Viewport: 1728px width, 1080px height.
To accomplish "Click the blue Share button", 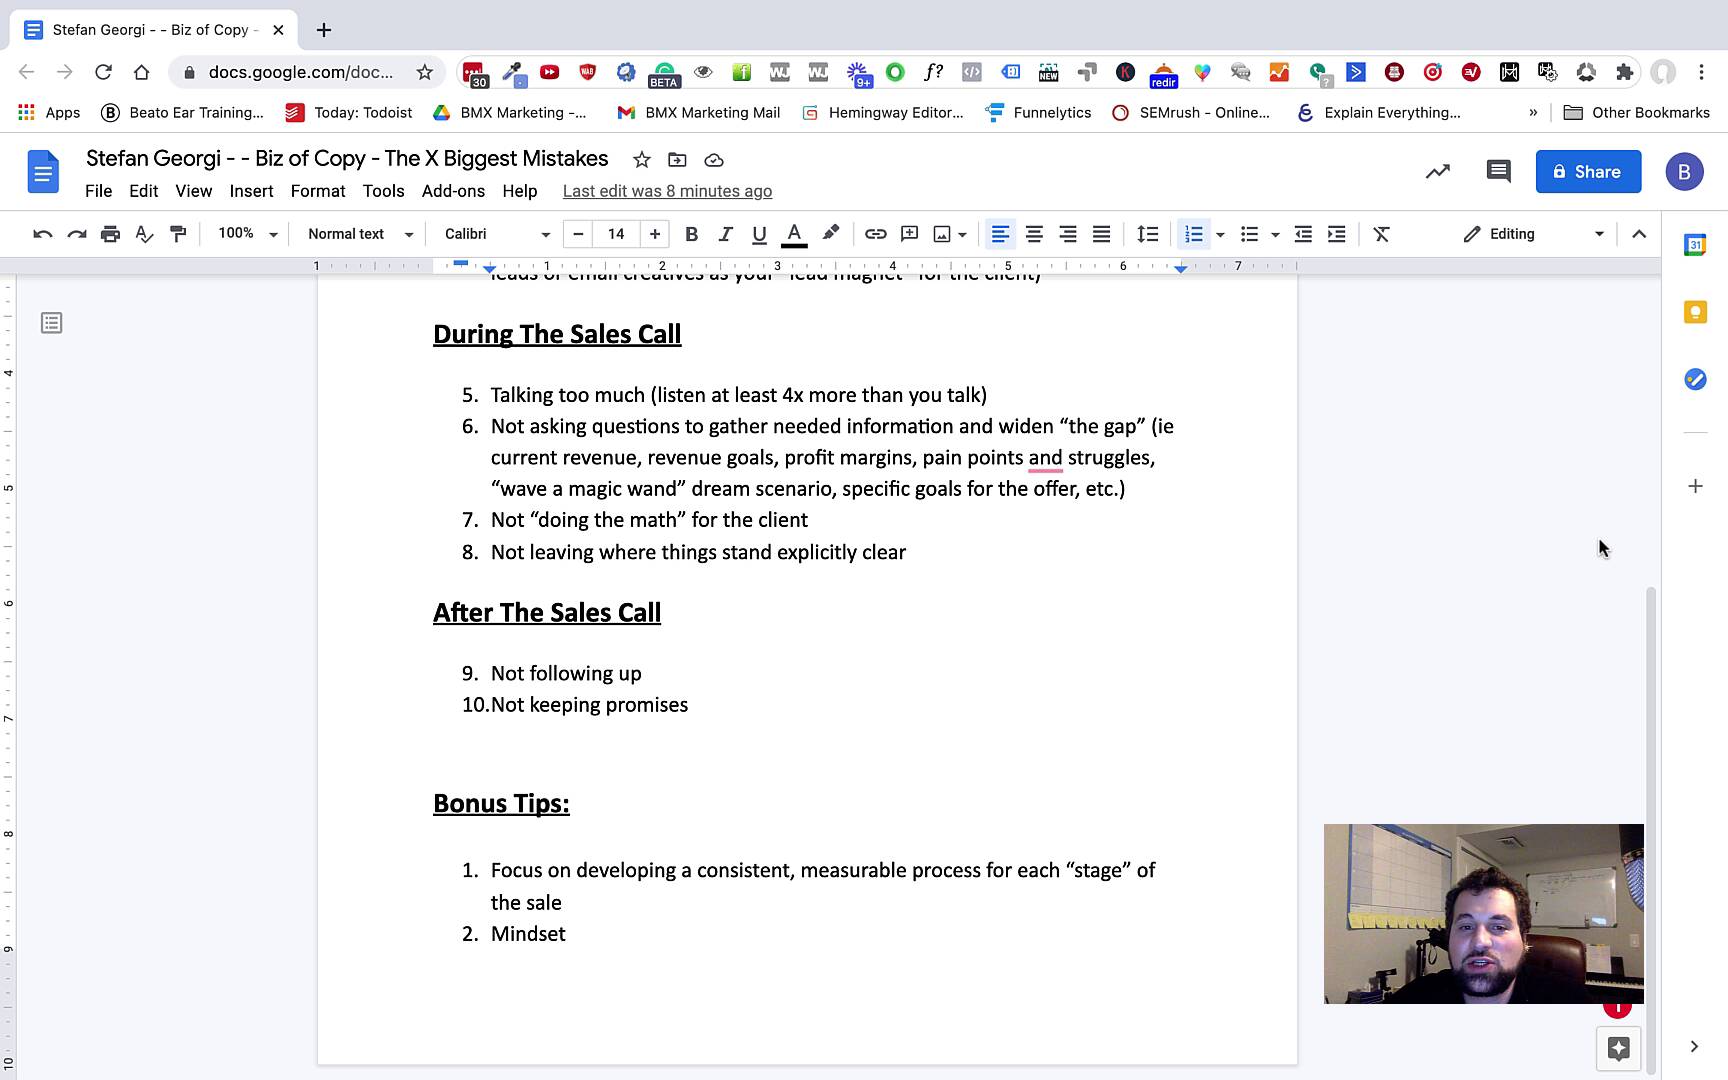I will (x=1588, y=172).
